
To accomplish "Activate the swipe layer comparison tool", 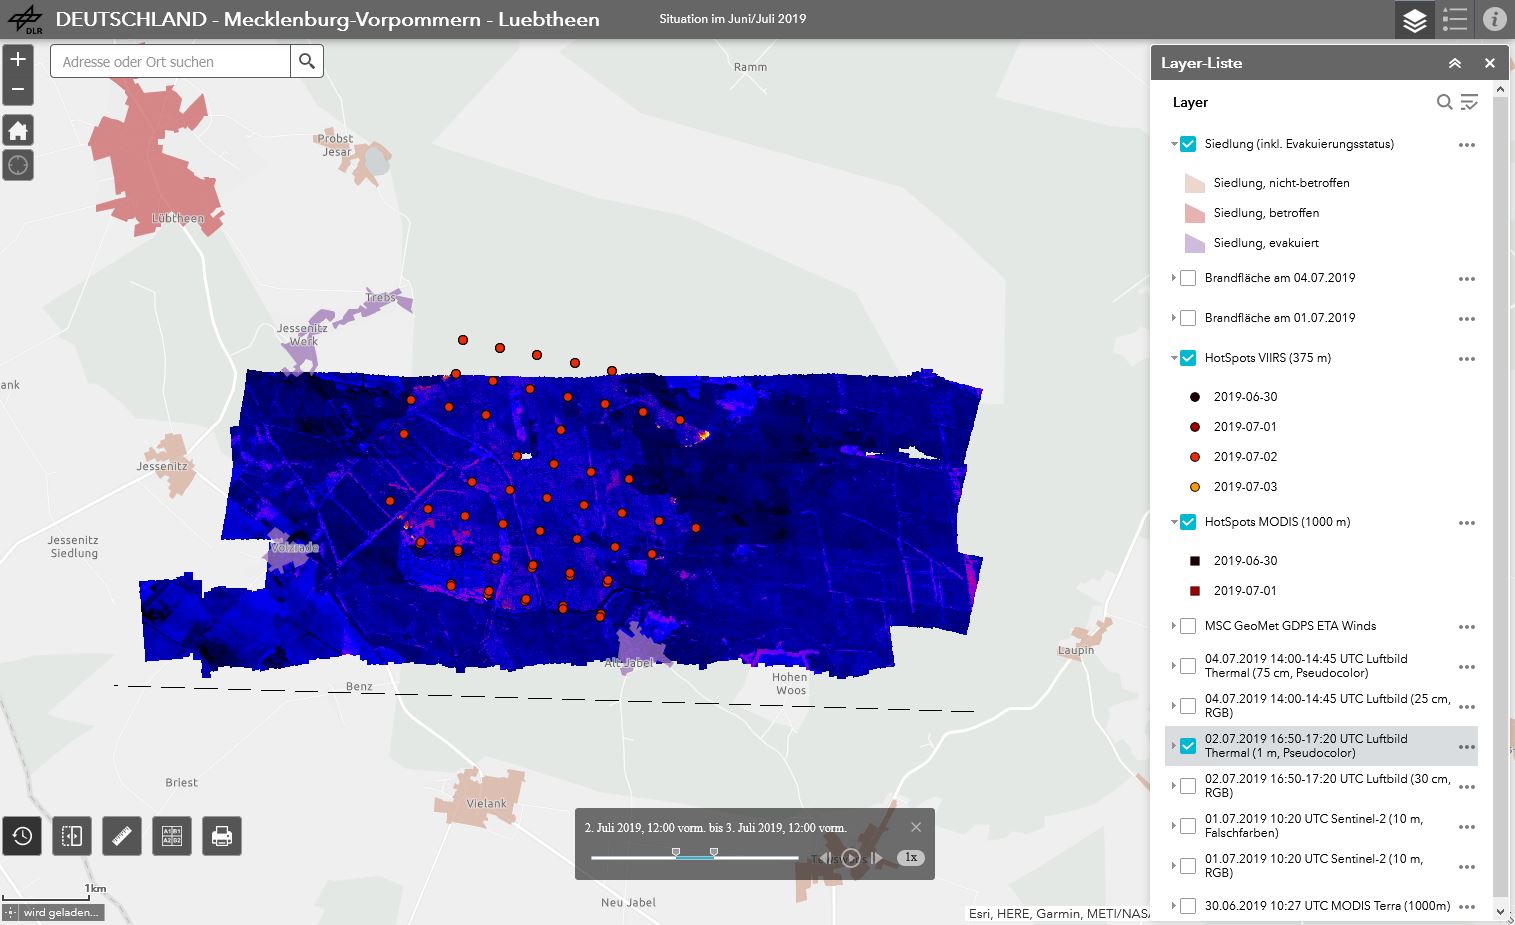I will click(x=72, y=836).
